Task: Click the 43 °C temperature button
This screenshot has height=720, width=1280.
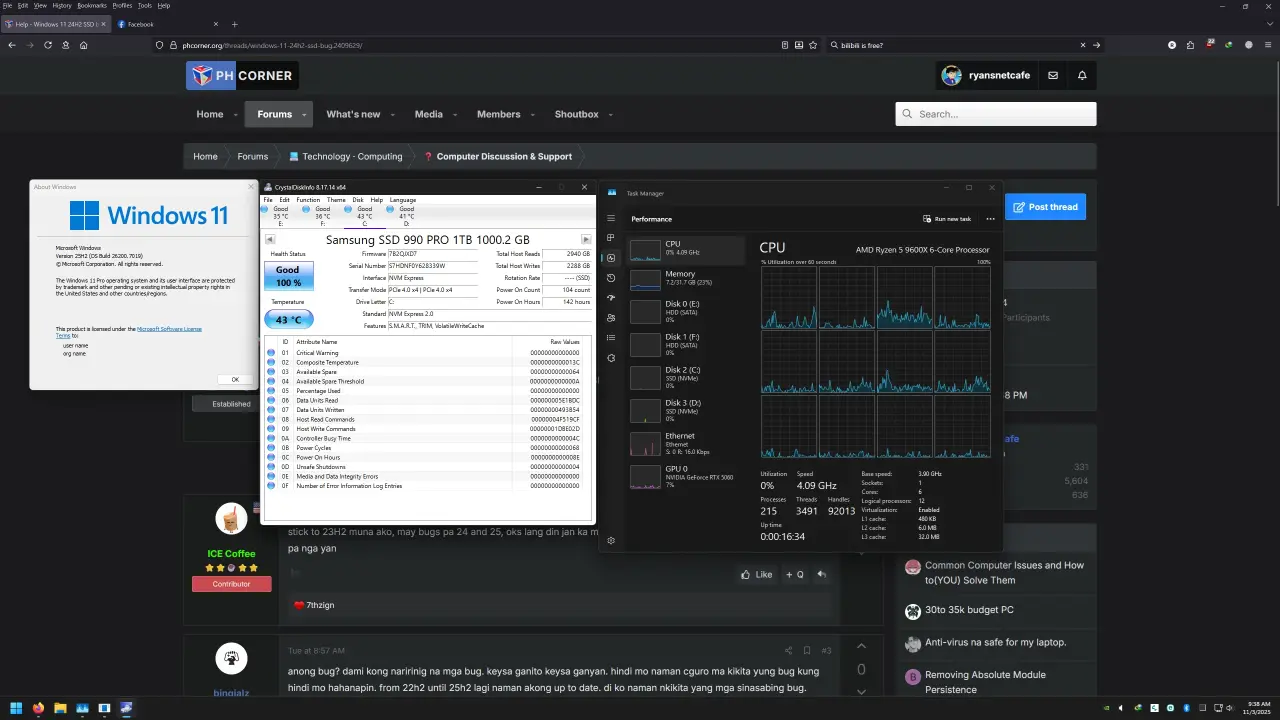Action: (x=288, y=319)
